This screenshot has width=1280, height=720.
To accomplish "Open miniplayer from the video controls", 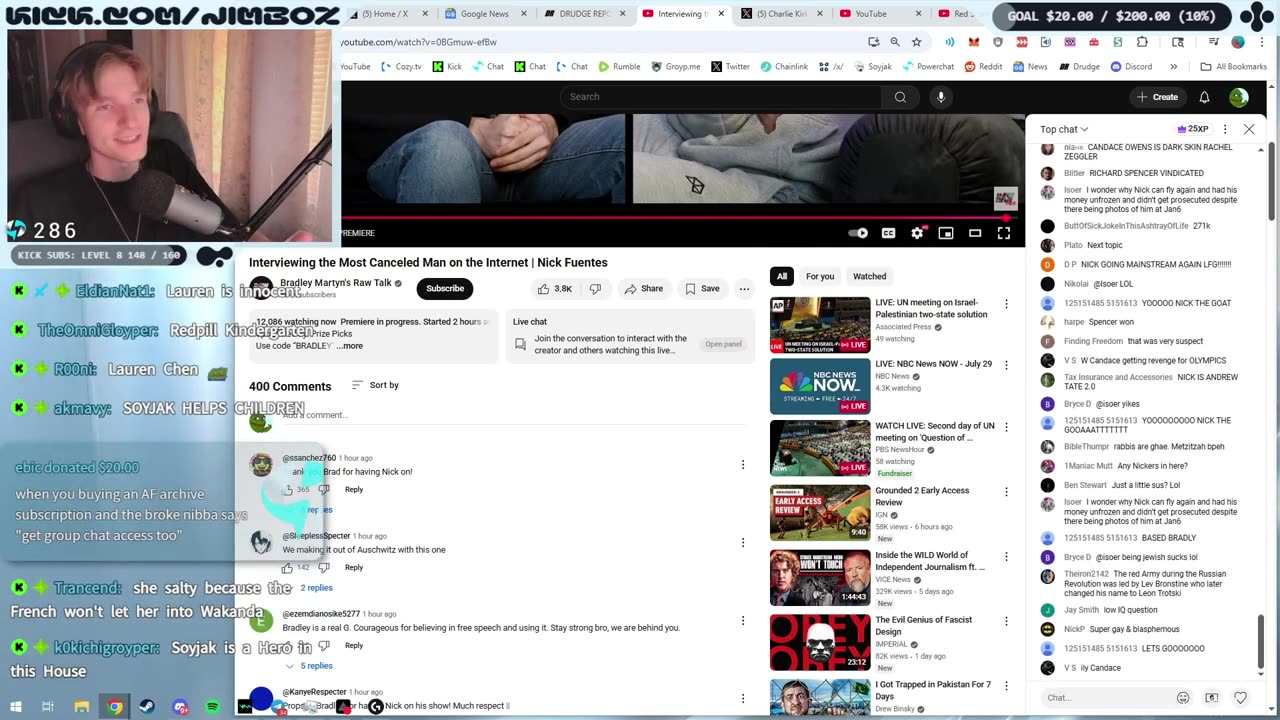I will (x=946, y=233).
